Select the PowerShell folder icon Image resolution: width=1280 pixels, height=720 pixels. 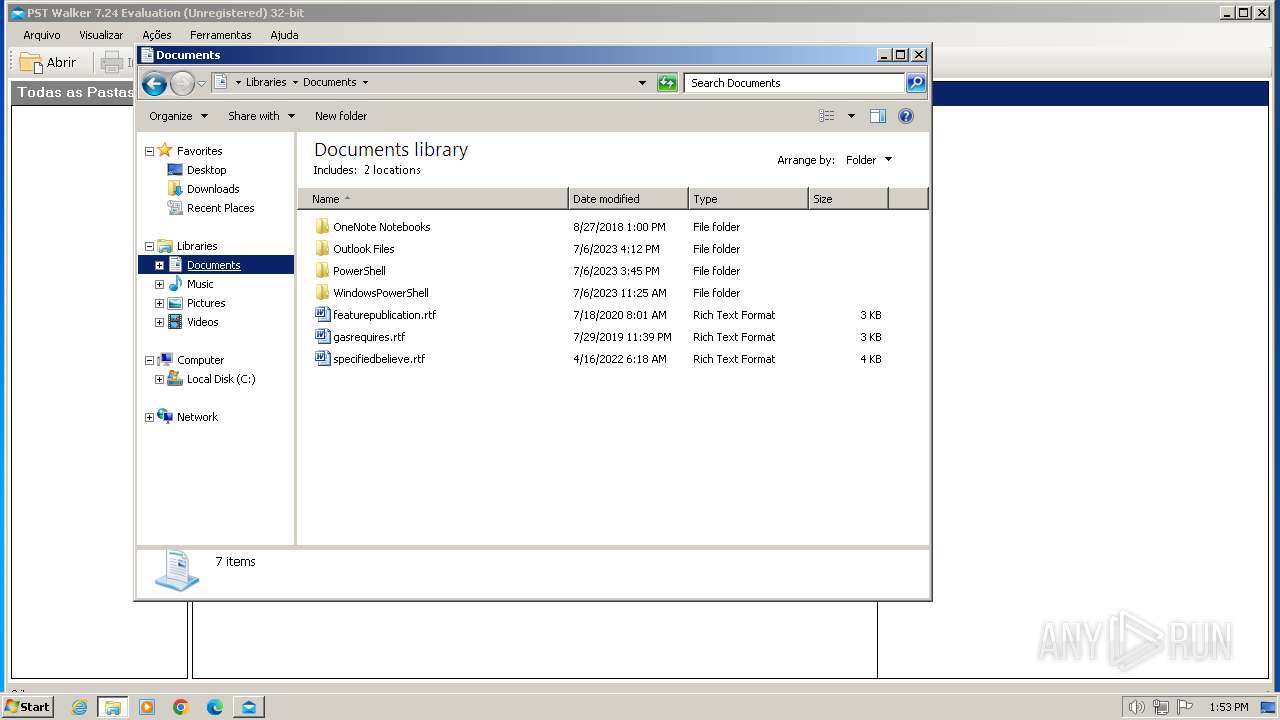(x=322, y=271)
